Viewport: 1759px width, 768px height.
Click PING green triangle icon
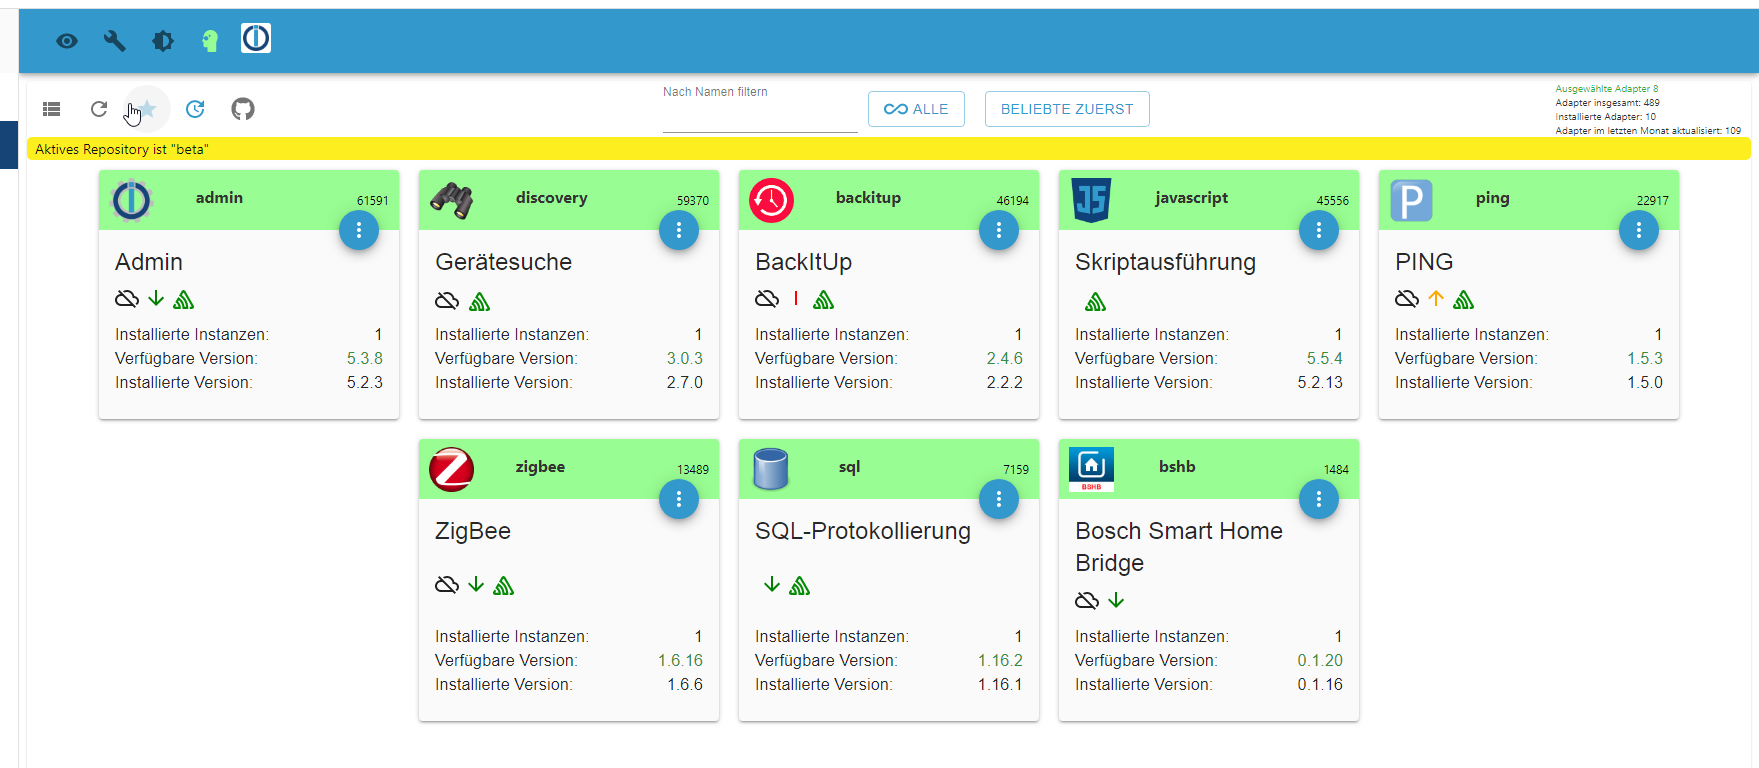click(x=1464, y=299)
